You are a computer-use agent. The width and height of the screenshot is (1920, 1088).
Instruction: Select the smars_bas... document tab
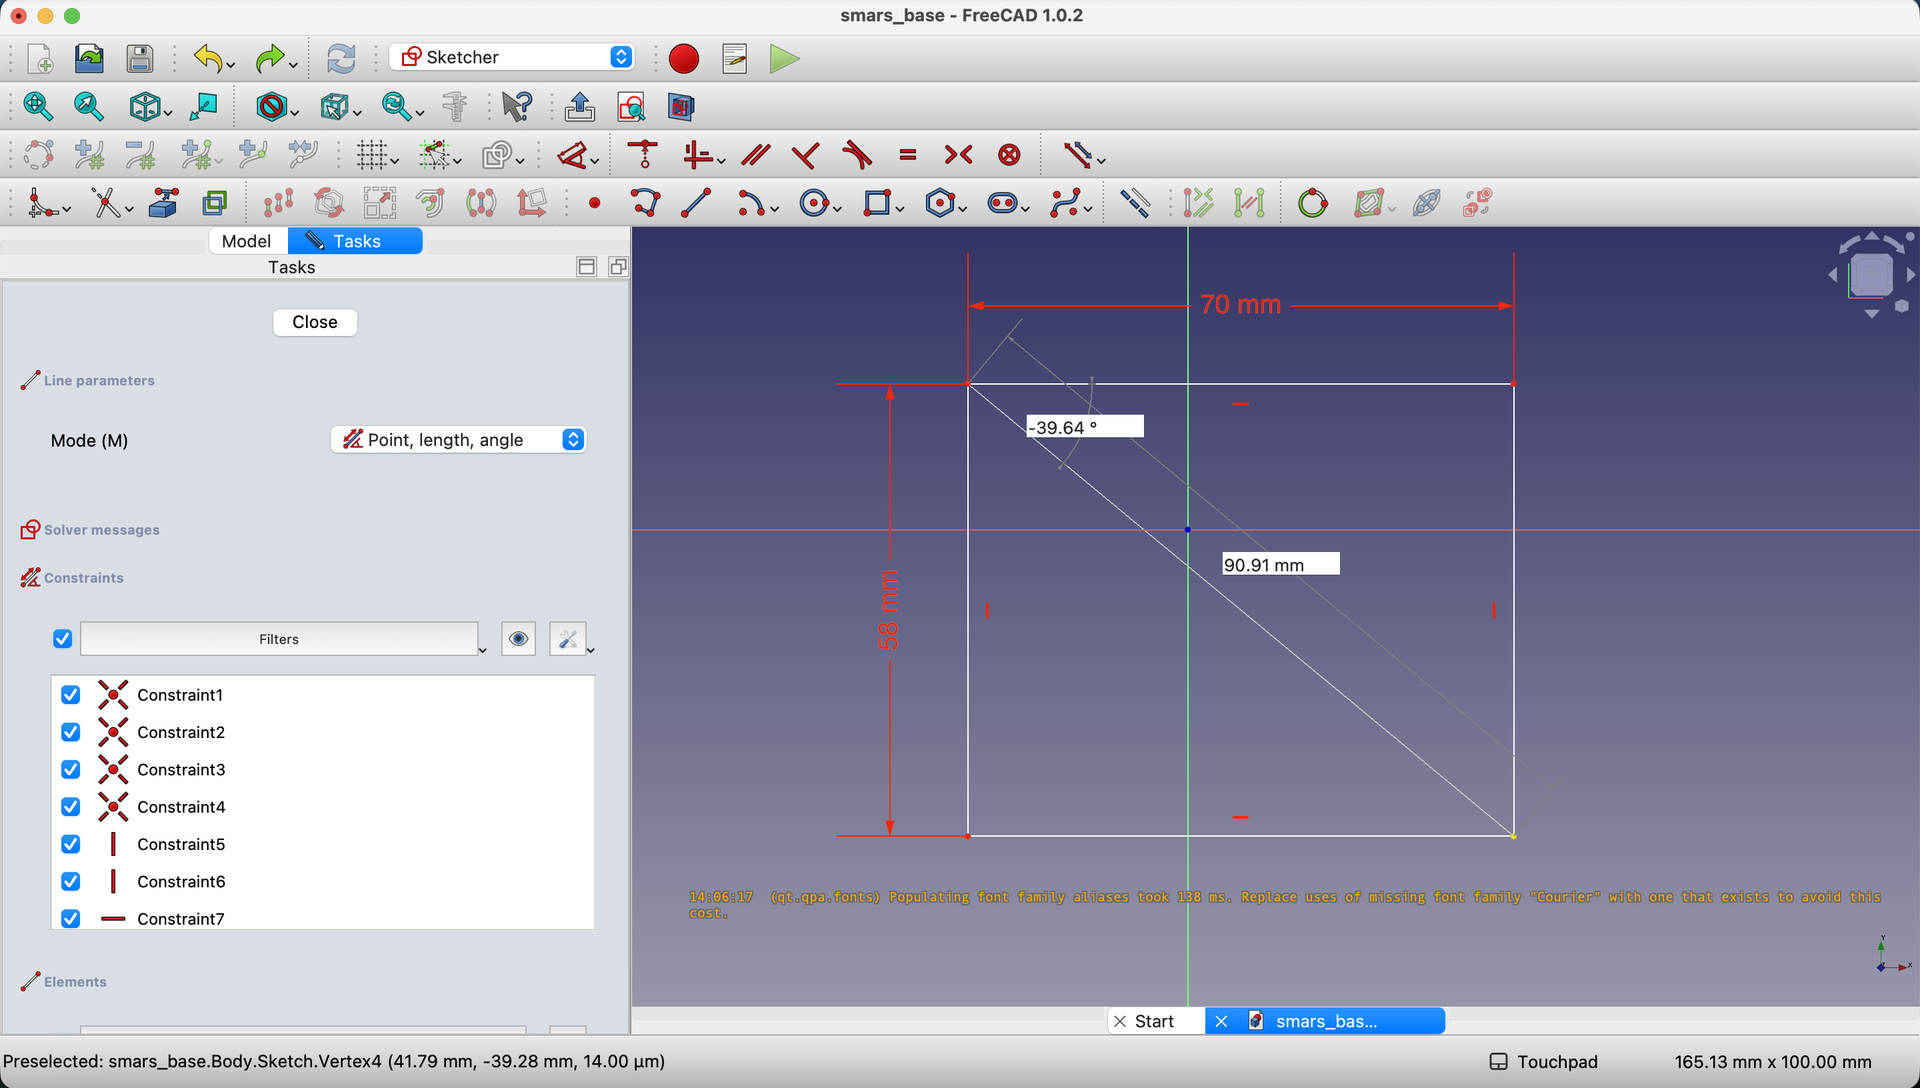pos(1325,1021)
